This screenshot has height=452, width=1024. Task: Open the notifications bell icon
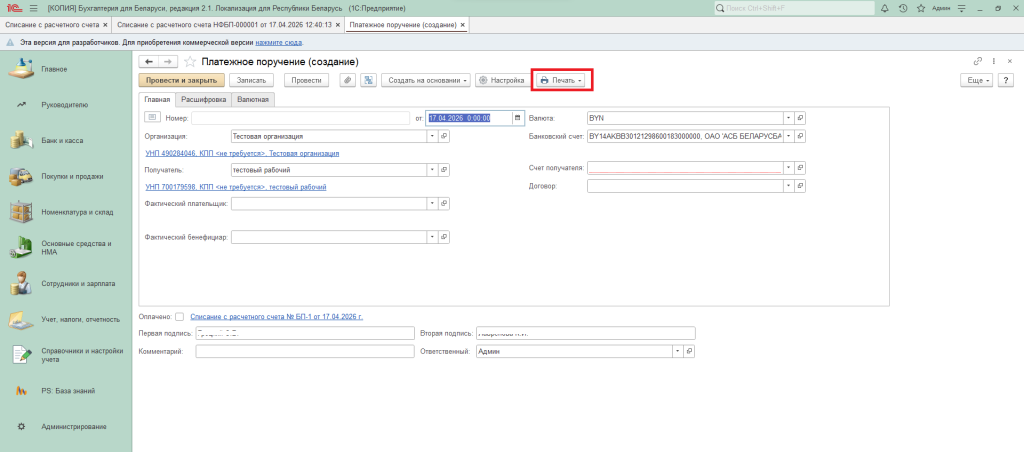[x=886, y=8]
